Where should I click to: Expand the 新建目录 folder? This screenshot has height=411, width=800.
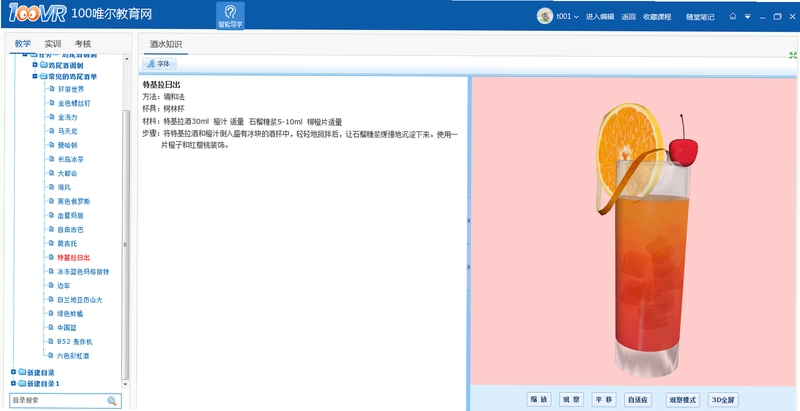pos(13,372)
